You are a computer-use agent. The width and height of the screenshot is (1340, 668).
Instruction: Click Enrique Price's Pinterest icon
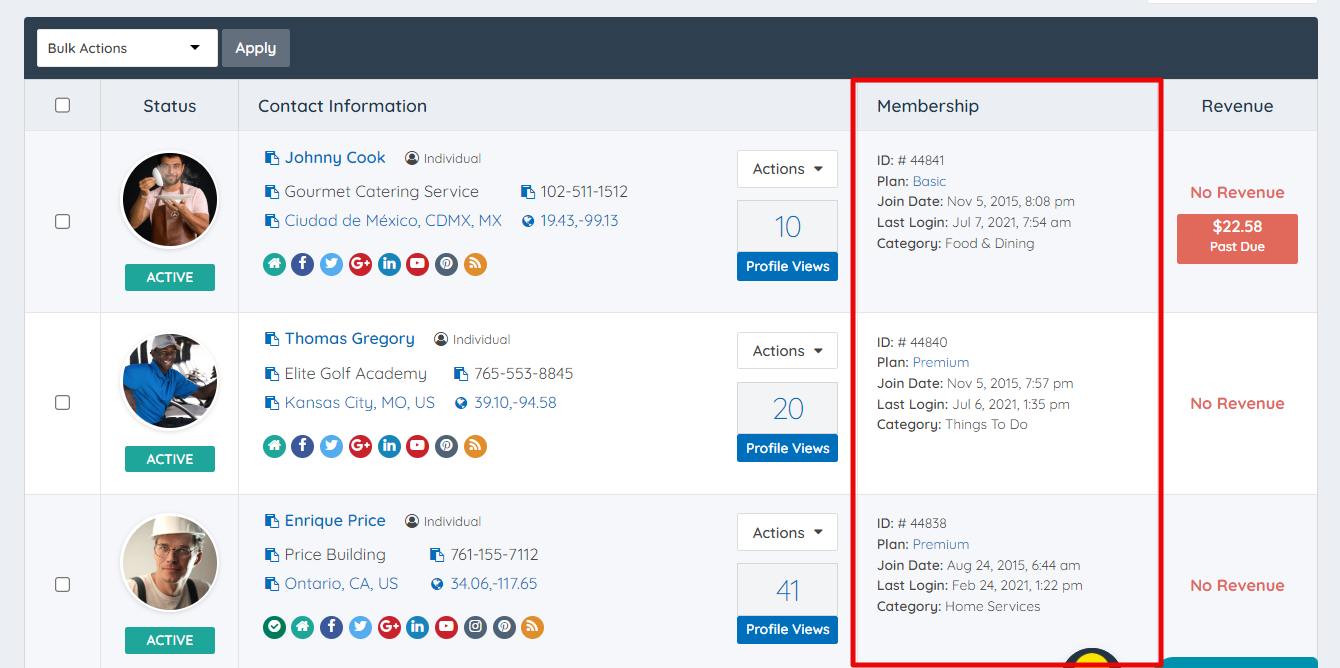pyautogui.click(x=505, y=627)
